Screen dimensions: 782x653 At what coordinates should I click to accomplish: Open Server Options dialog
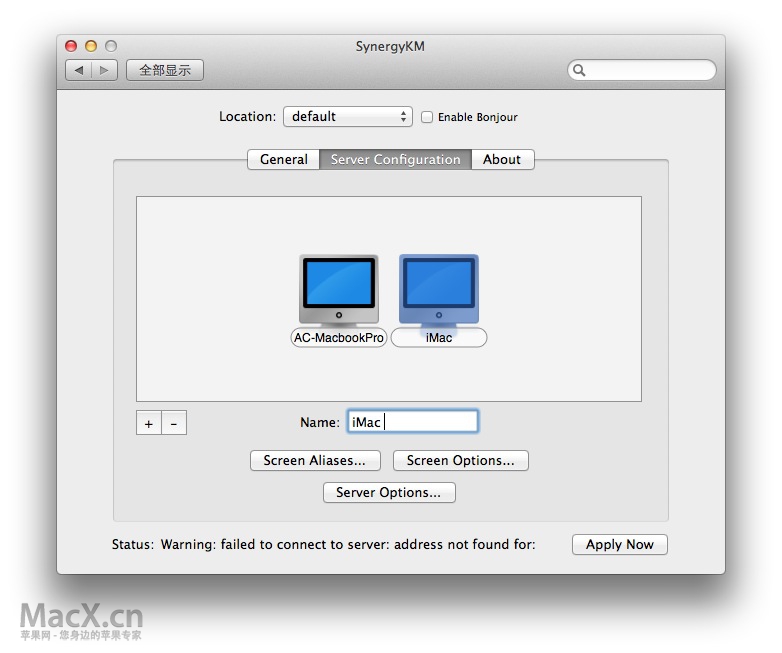(389, 492)
